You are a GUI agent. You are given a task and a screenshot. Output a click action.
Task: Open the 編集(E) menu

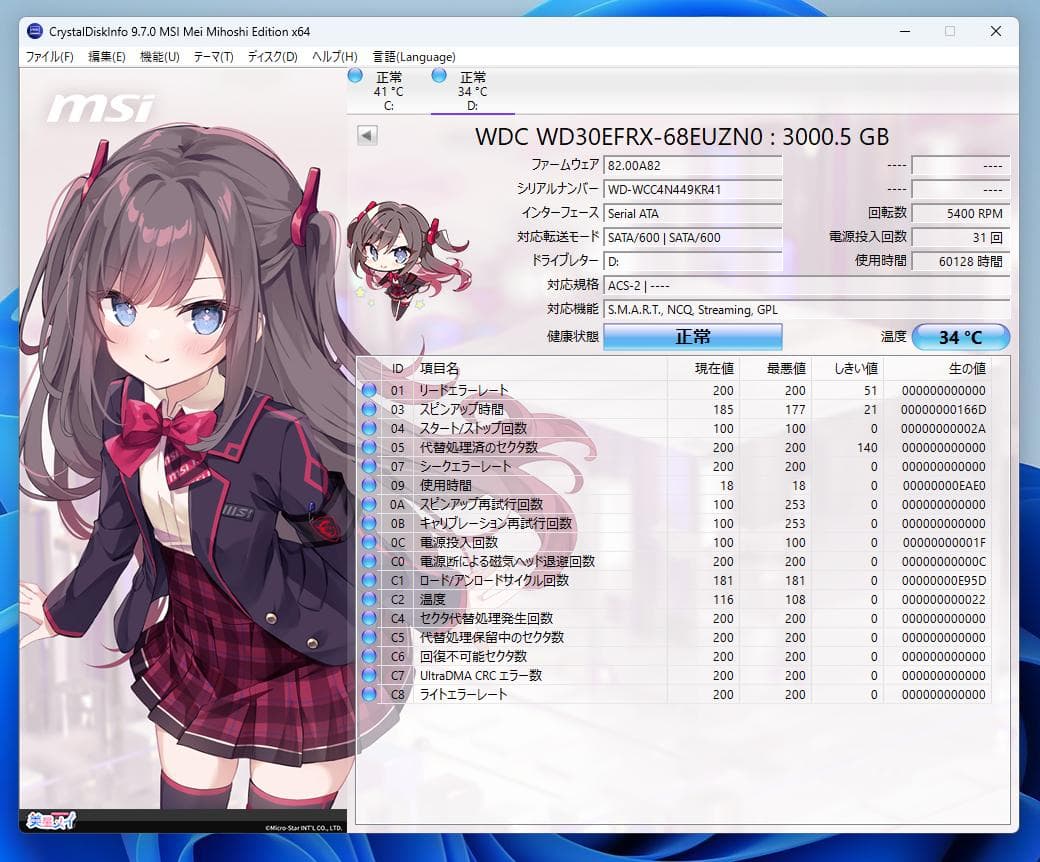[x=107, y=57]
